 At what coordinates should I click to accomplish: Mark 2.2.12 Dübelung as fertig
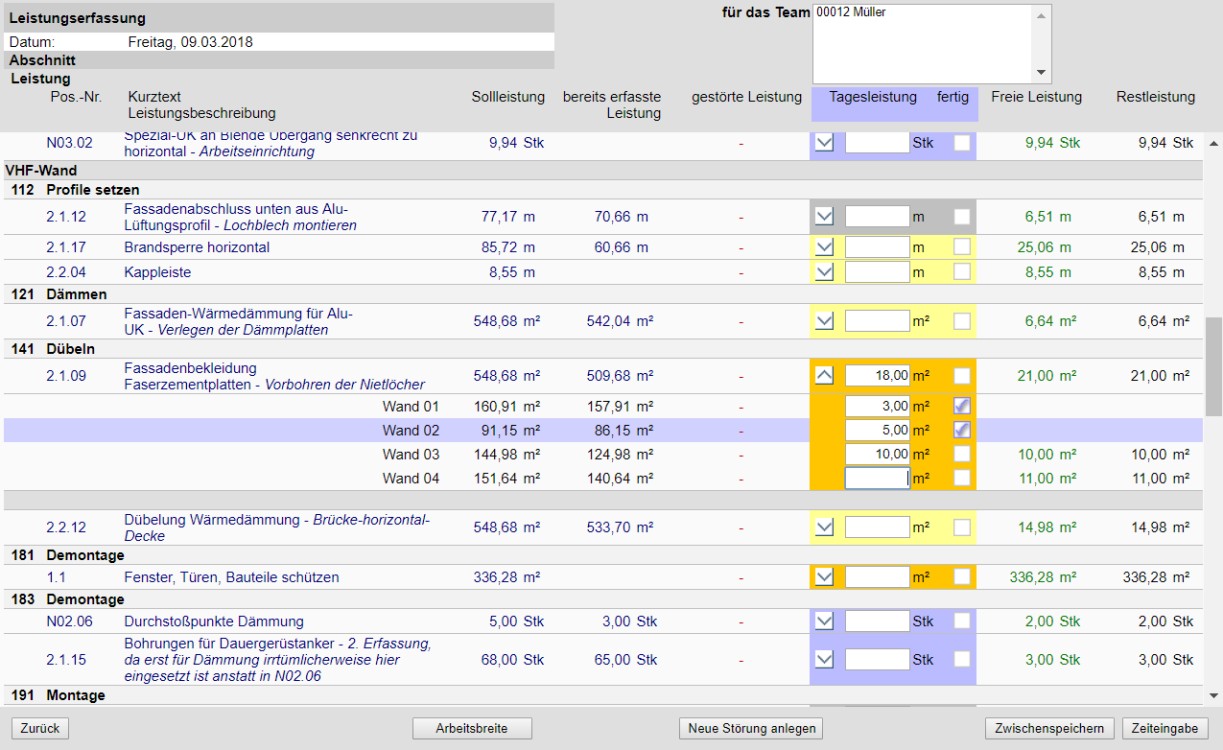click(x=962, y=527)
